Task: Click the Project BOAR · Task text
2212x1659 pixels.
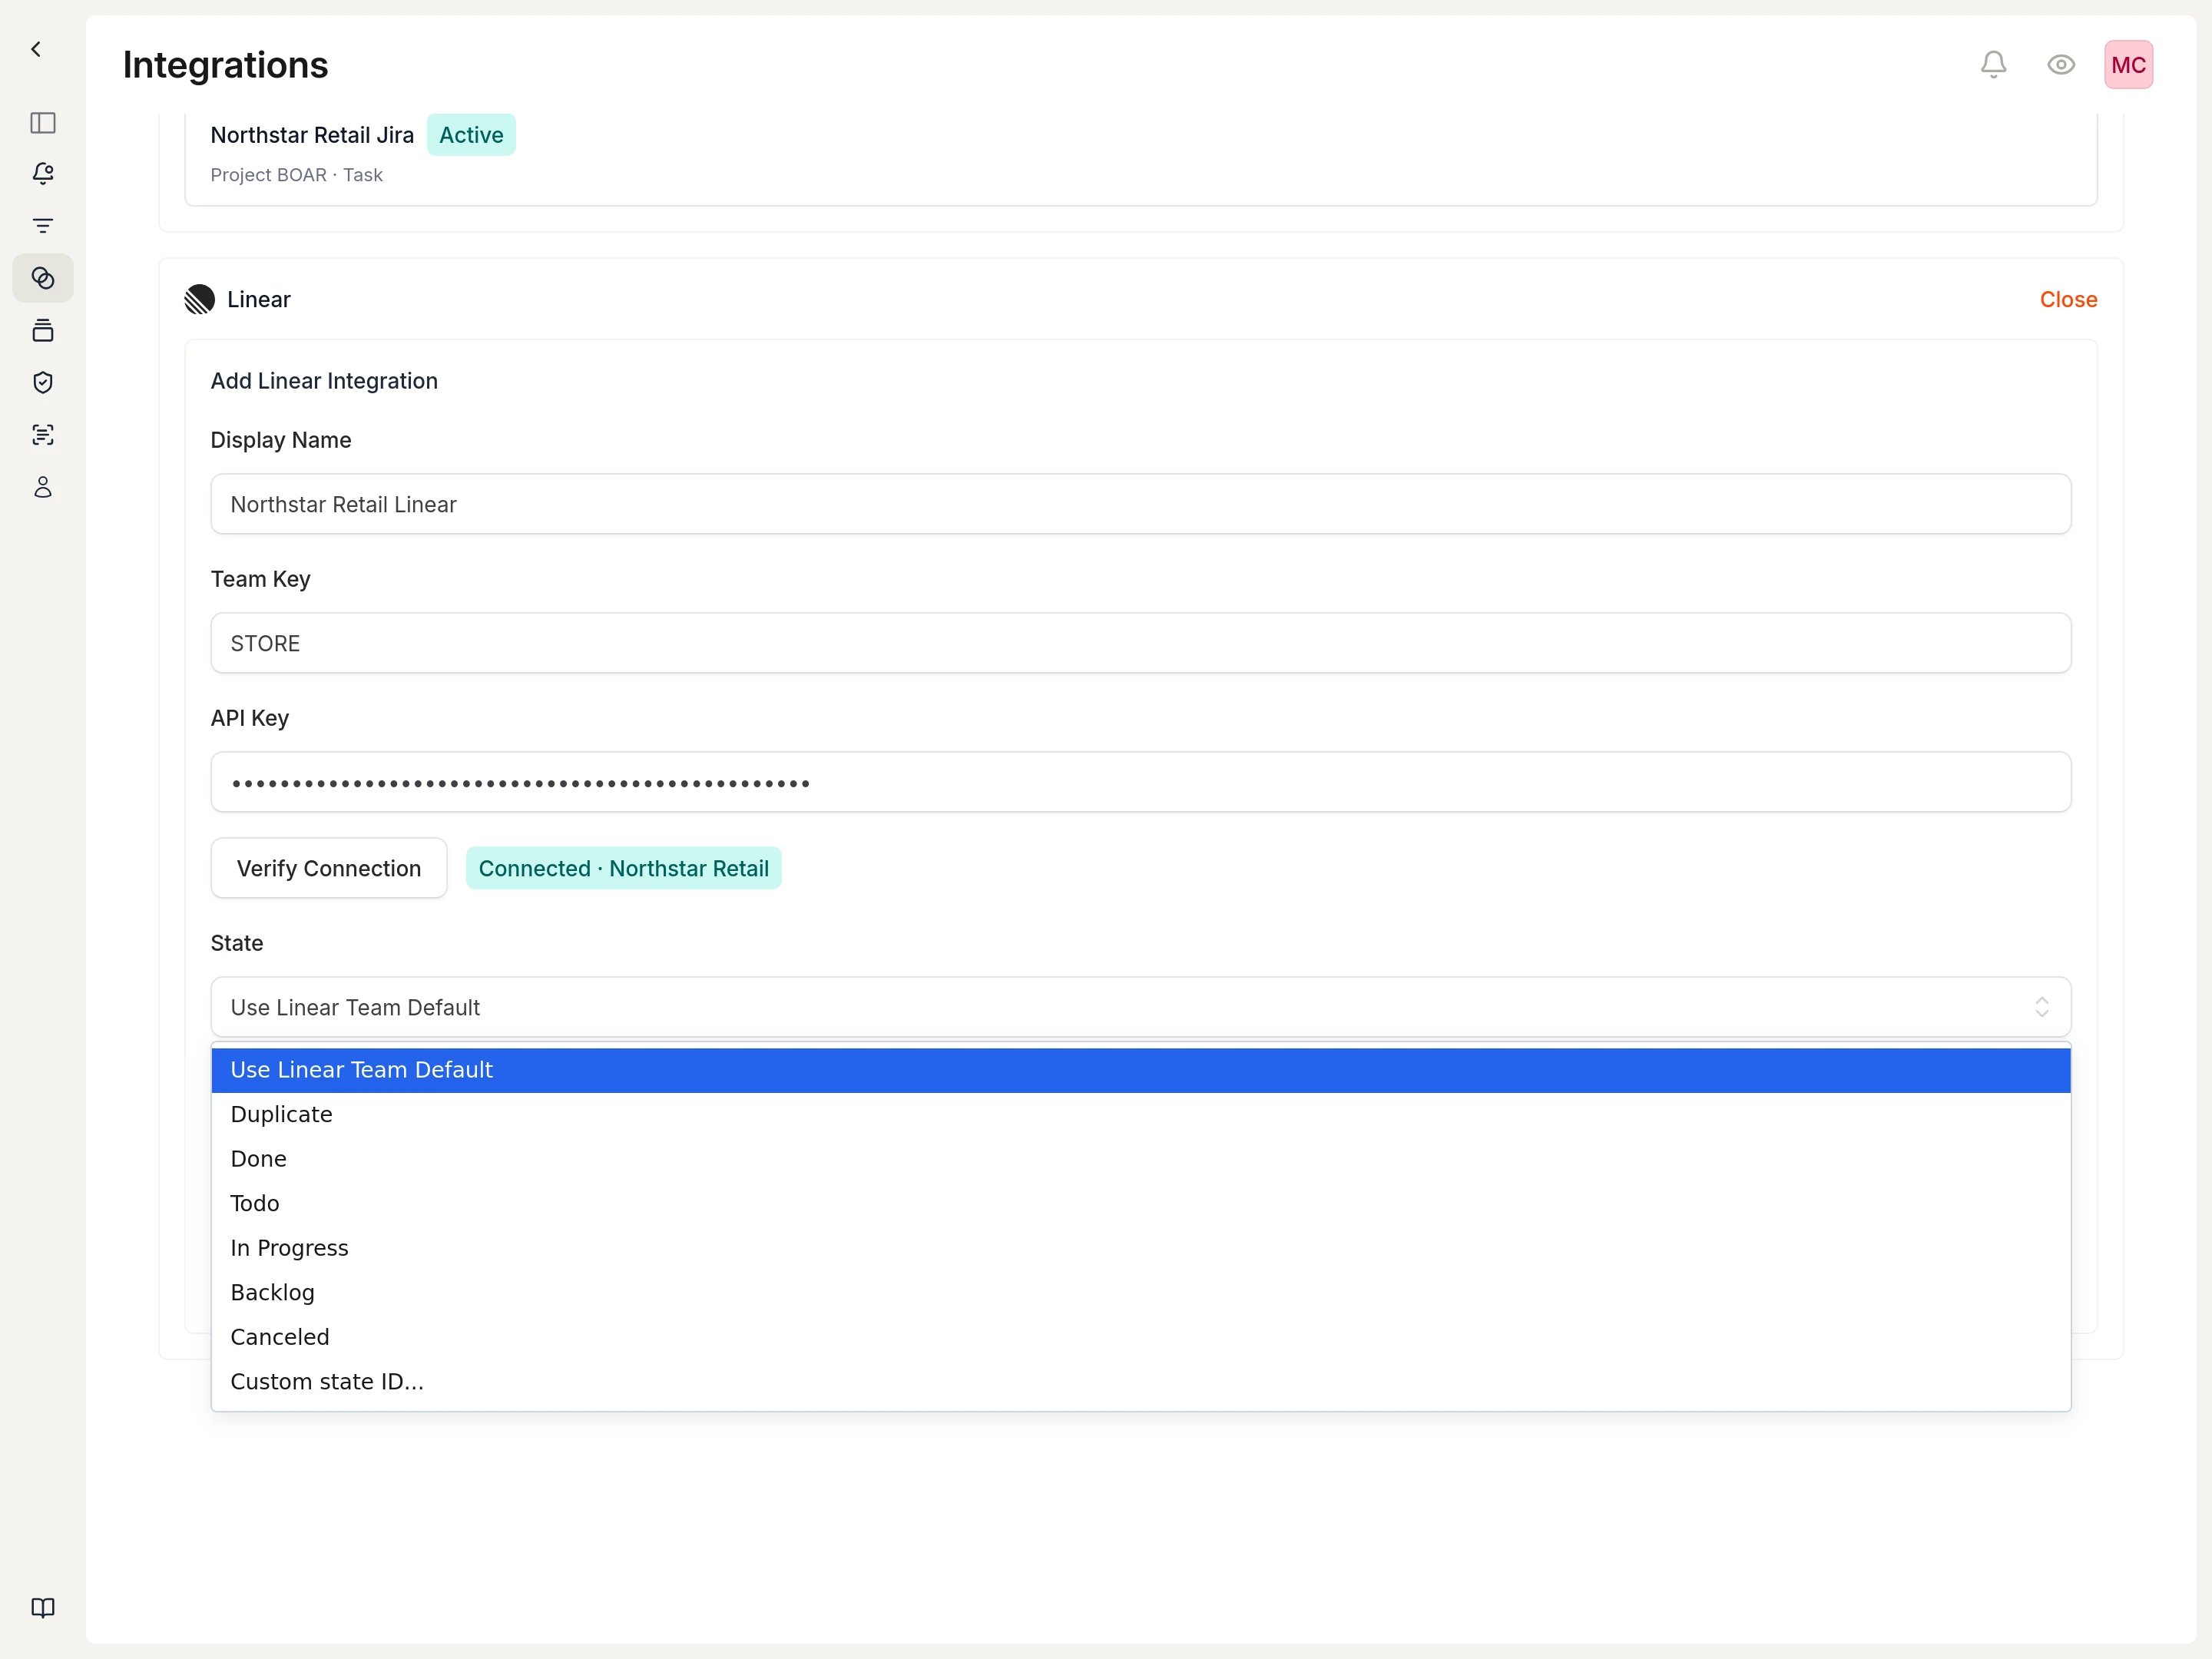Action: click(x=296, y=175)
